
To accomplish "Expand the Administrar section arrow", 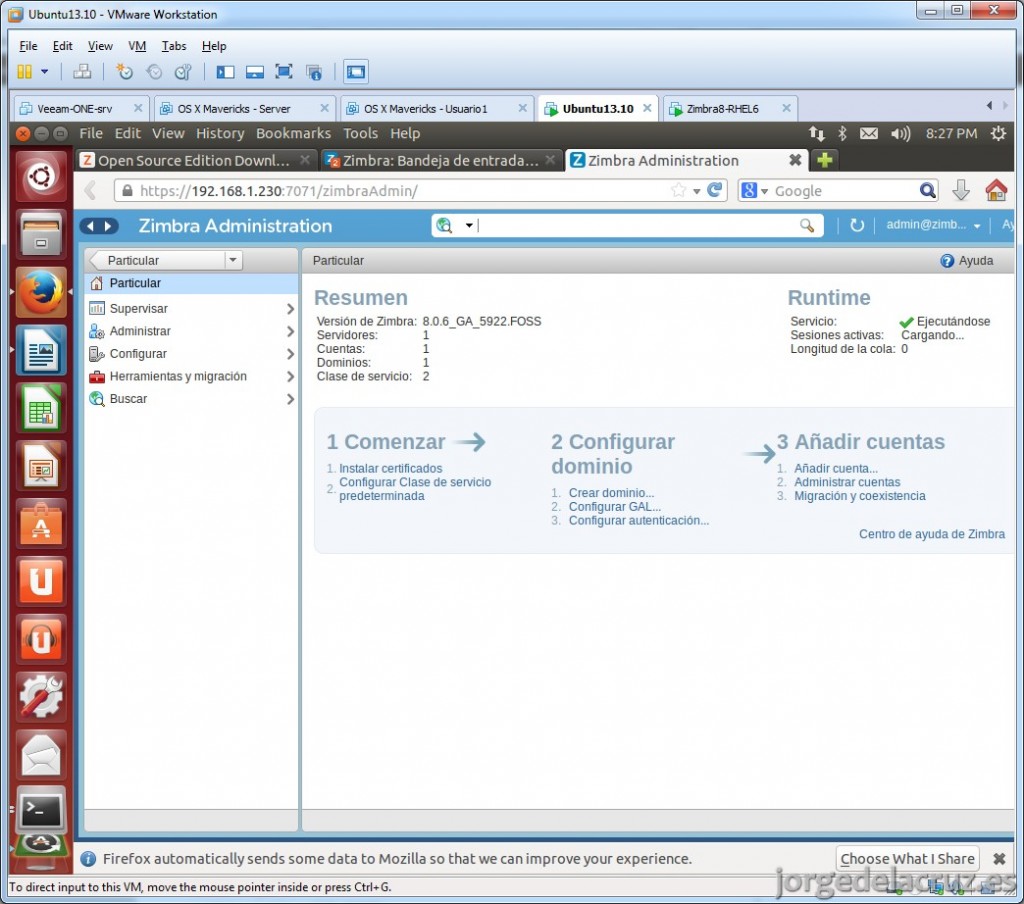I will (x=291, y=331).
